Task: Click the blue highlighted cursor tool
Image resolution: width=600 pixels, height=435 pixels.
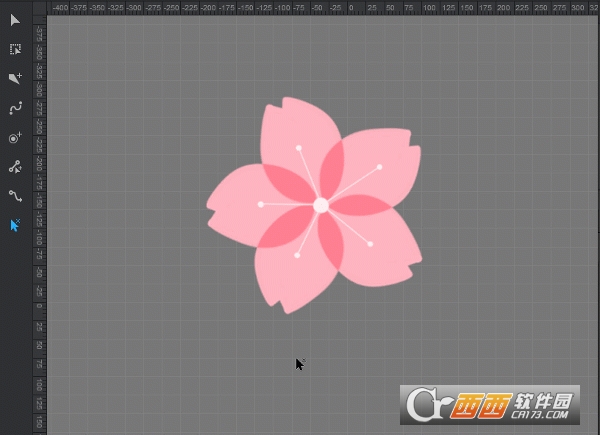Action: (x=15, y=225)
